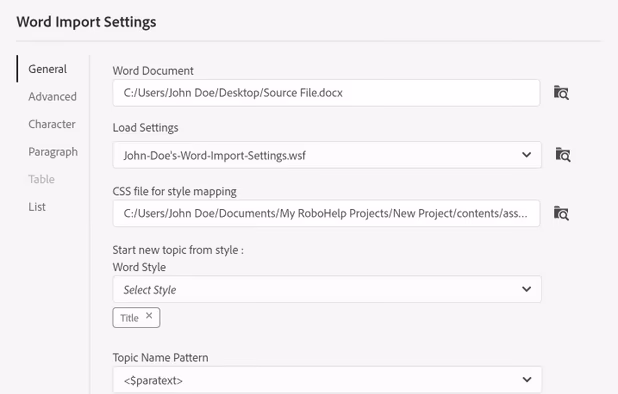The image size is (618, 394).
Task: Click the CSS file for style mapping label
Action: point(175,191)
